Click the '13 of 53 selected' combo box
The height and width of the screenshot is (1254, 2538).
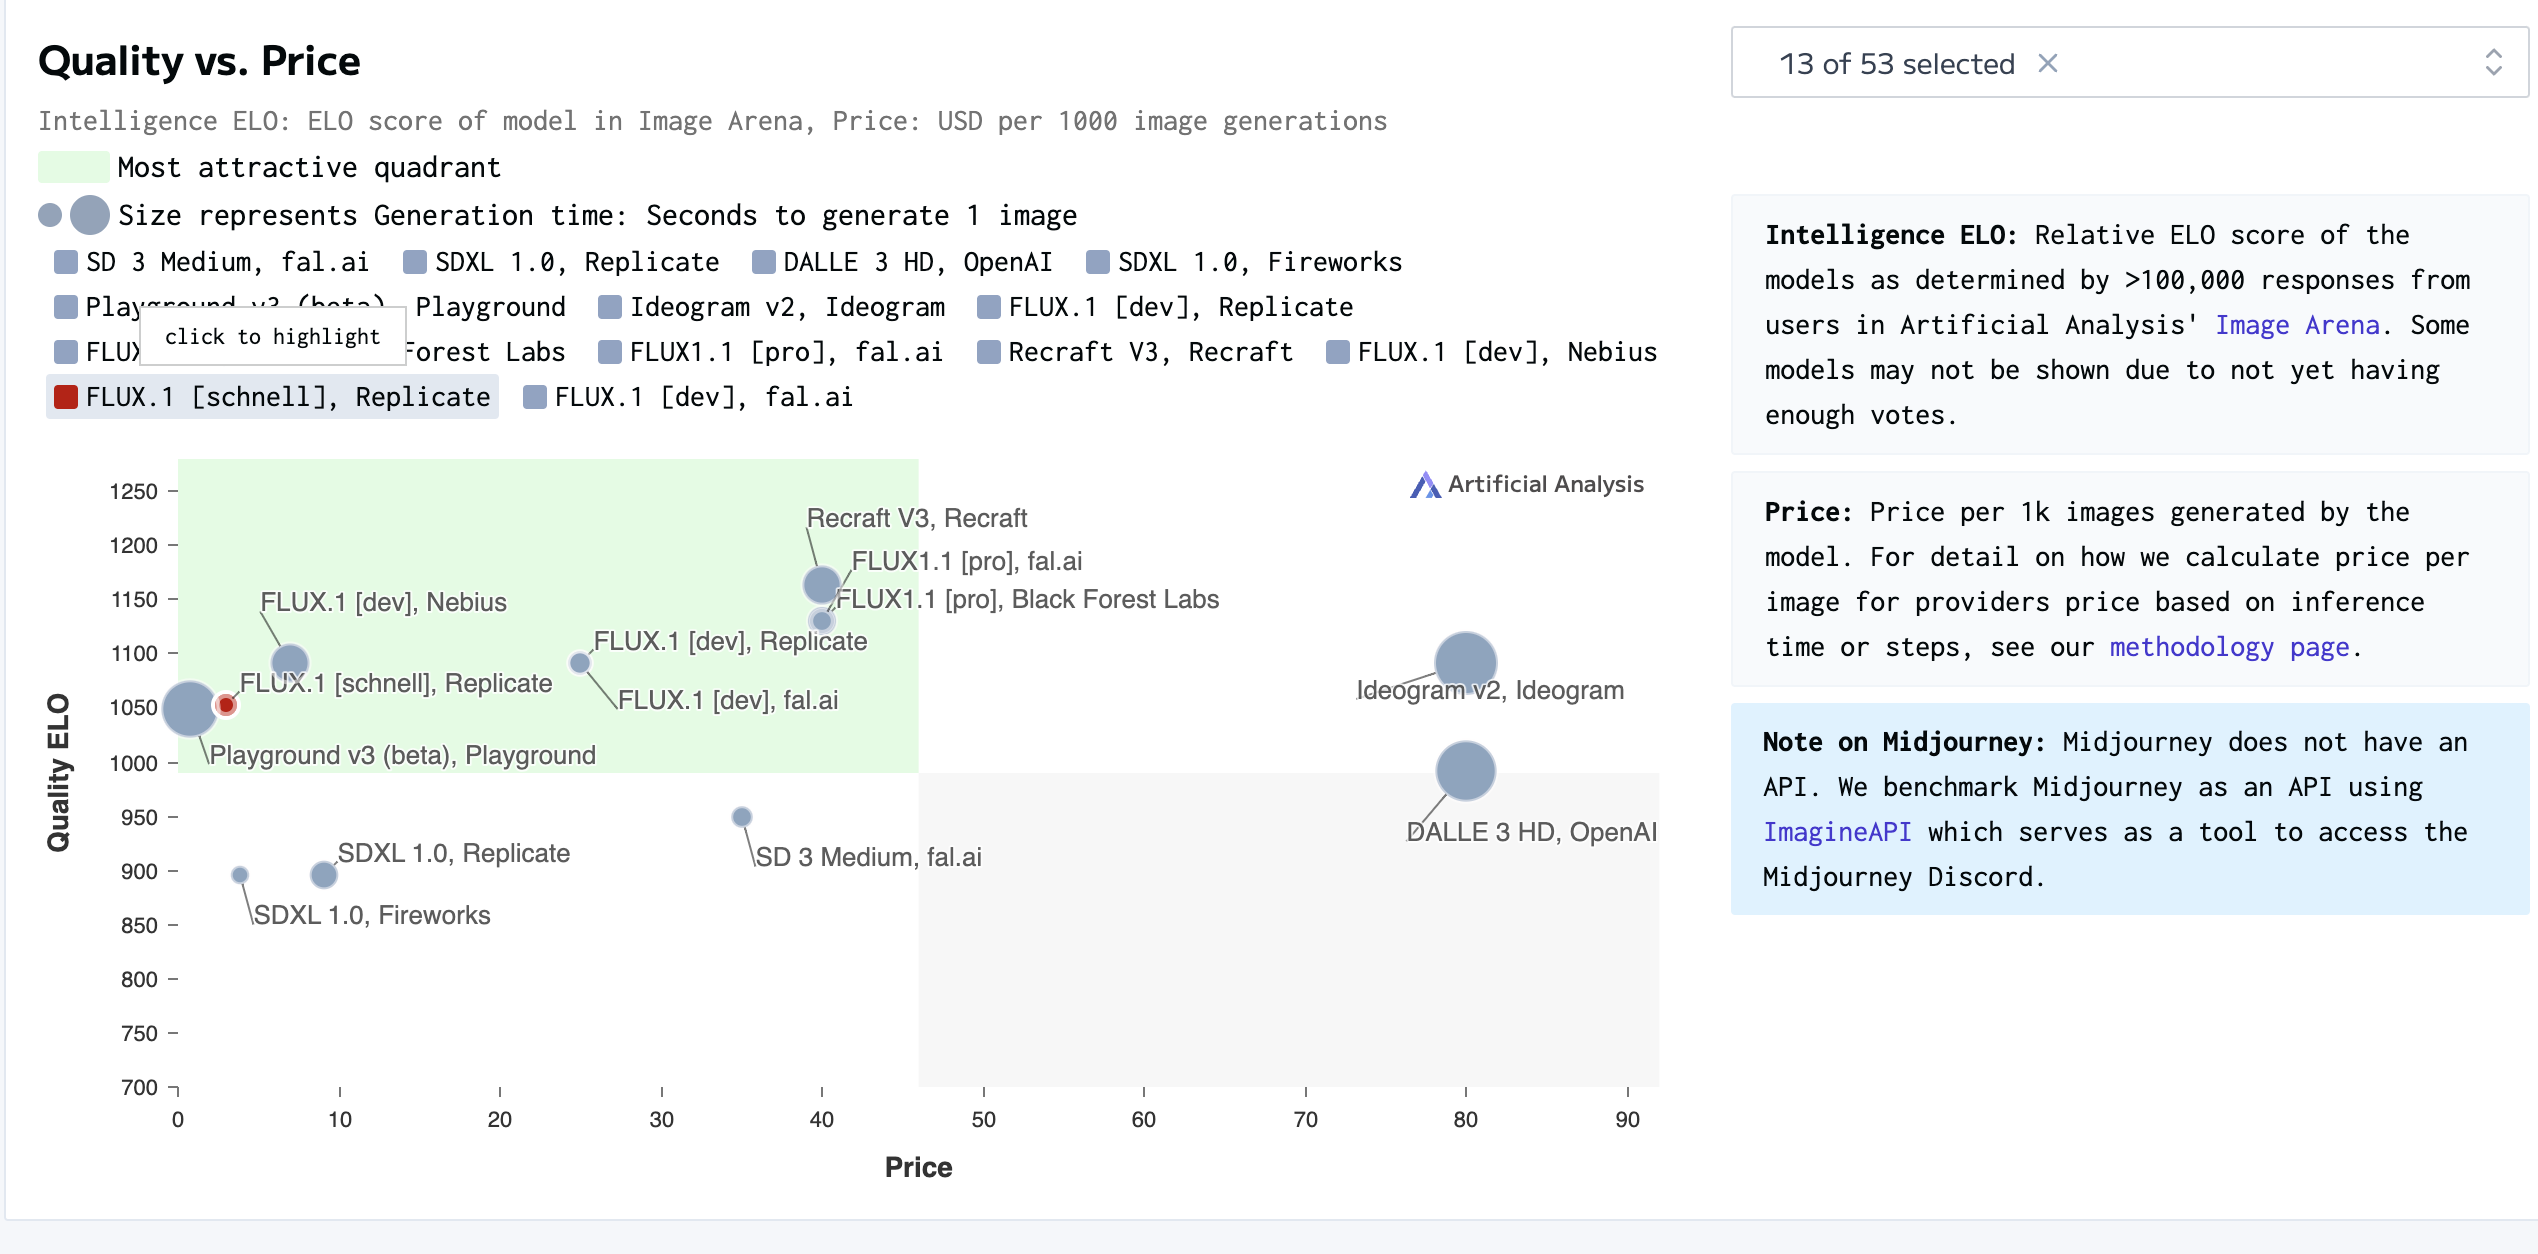[2129, 63]
